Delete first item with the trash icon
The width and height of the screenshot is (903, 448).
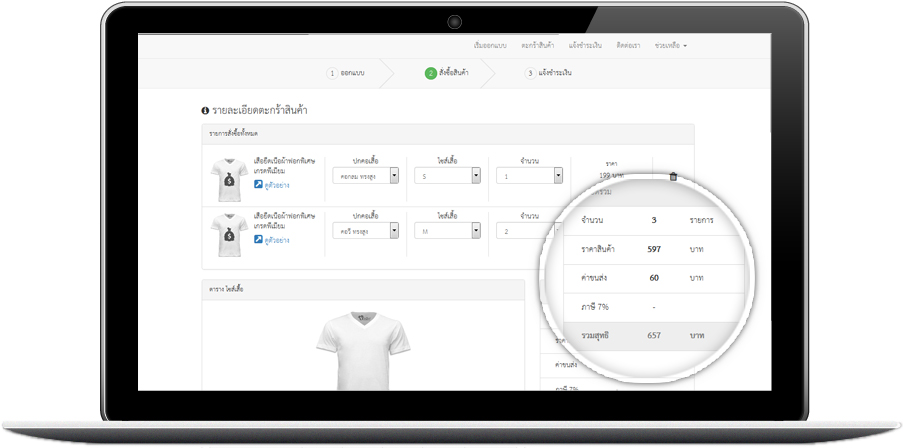pos(673,177)
